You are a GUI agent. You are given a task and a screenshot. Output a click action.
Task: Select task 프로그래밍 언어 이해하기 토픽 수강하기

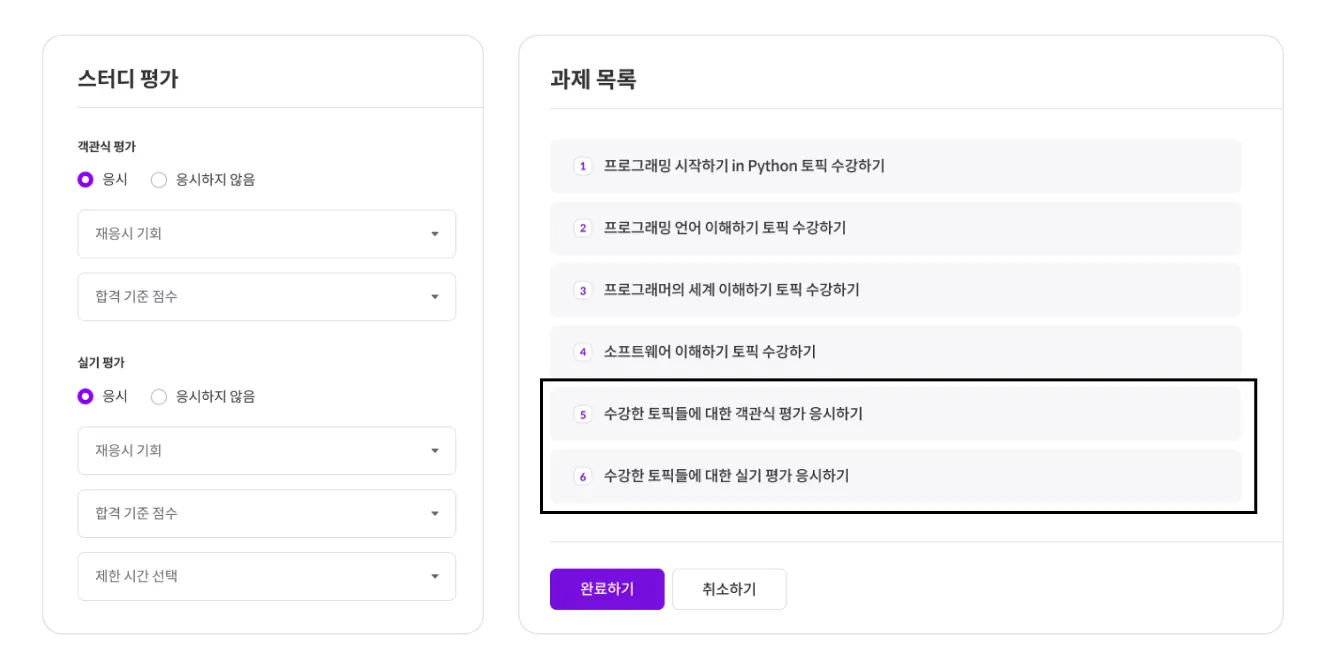pyautogui.click(x=725, y=228)
